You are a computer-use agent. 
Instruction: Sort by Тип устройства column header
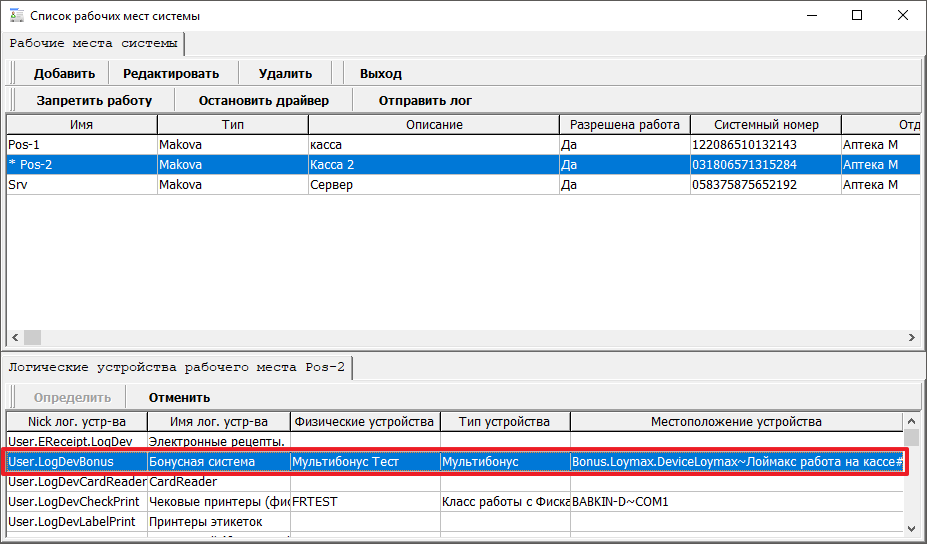(x=505, y=422)
